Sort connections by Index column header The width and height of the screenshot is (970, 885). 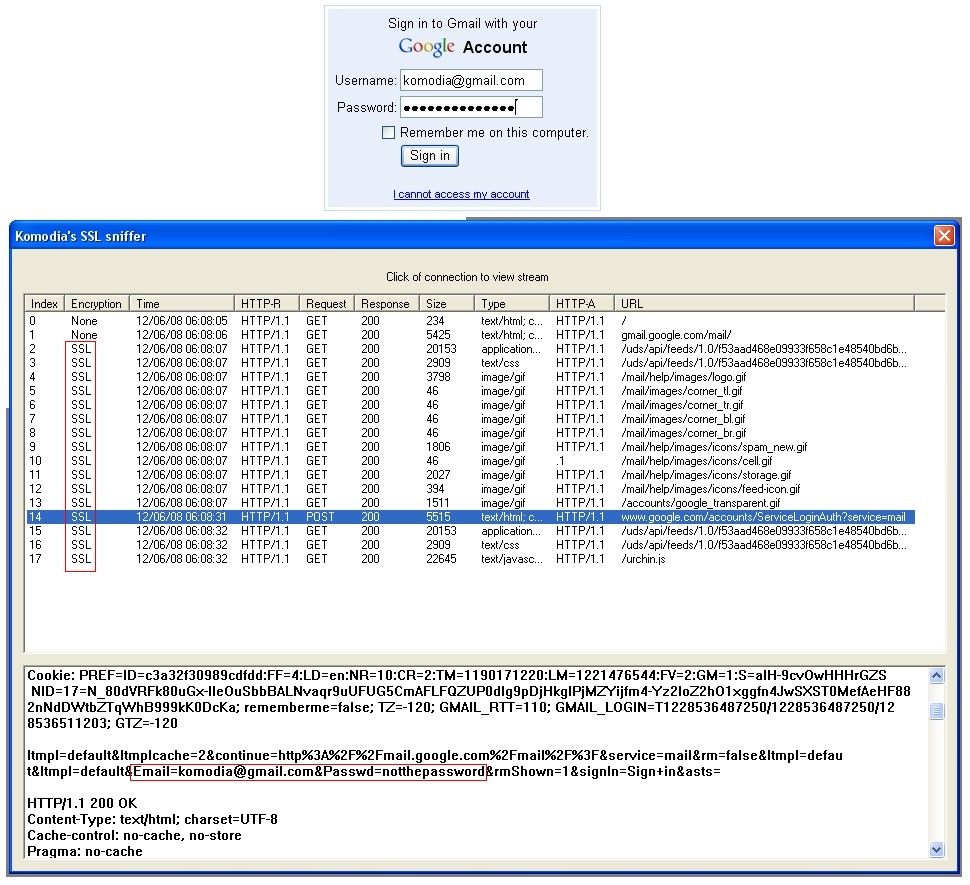tap(45, 304)
